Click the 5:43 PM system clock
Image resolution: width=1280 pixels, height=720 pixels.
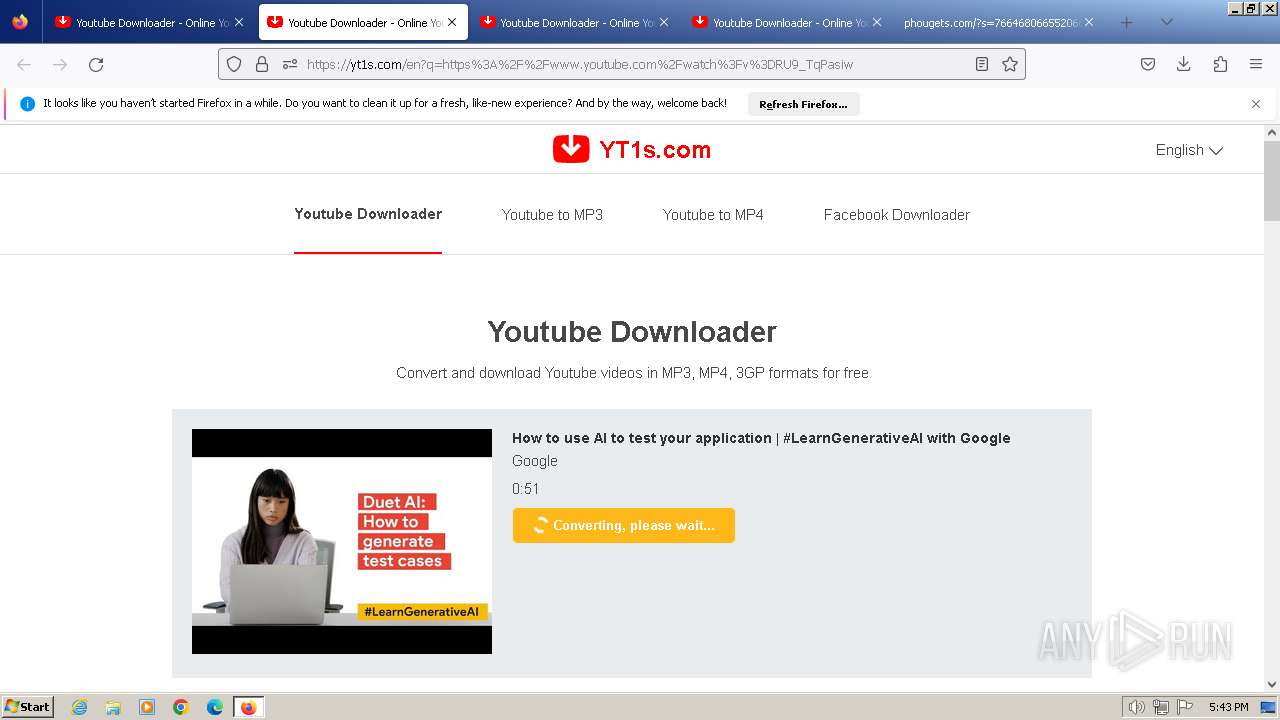pos(1228,707)
